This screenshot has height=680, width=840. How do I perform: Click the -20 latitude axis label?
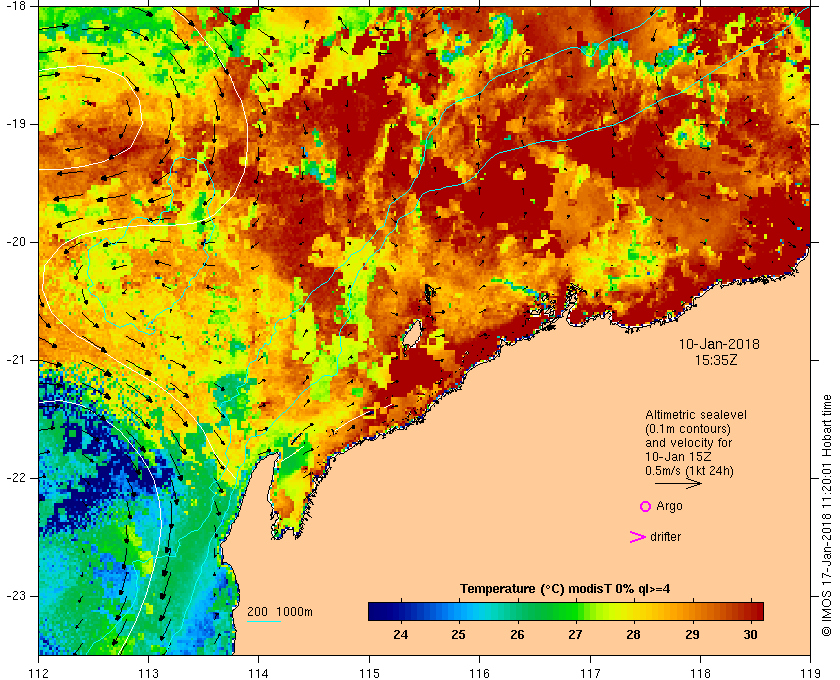[x=15, y=242]
